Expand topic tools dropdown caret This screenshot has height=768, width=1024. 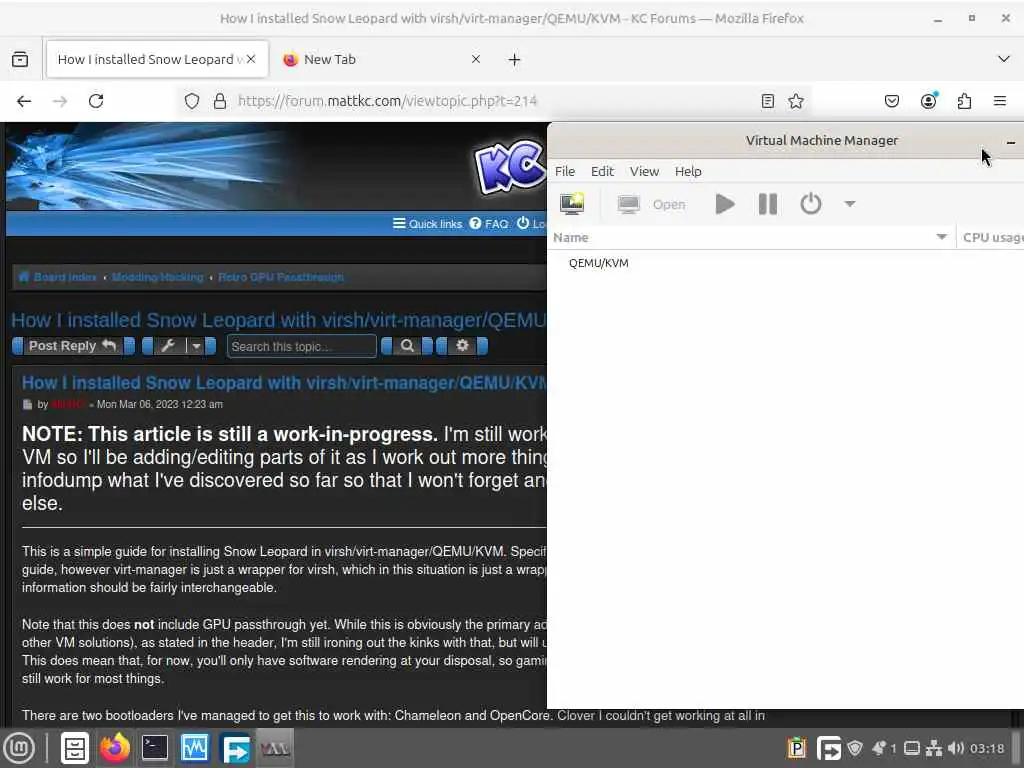coord(197,346)
